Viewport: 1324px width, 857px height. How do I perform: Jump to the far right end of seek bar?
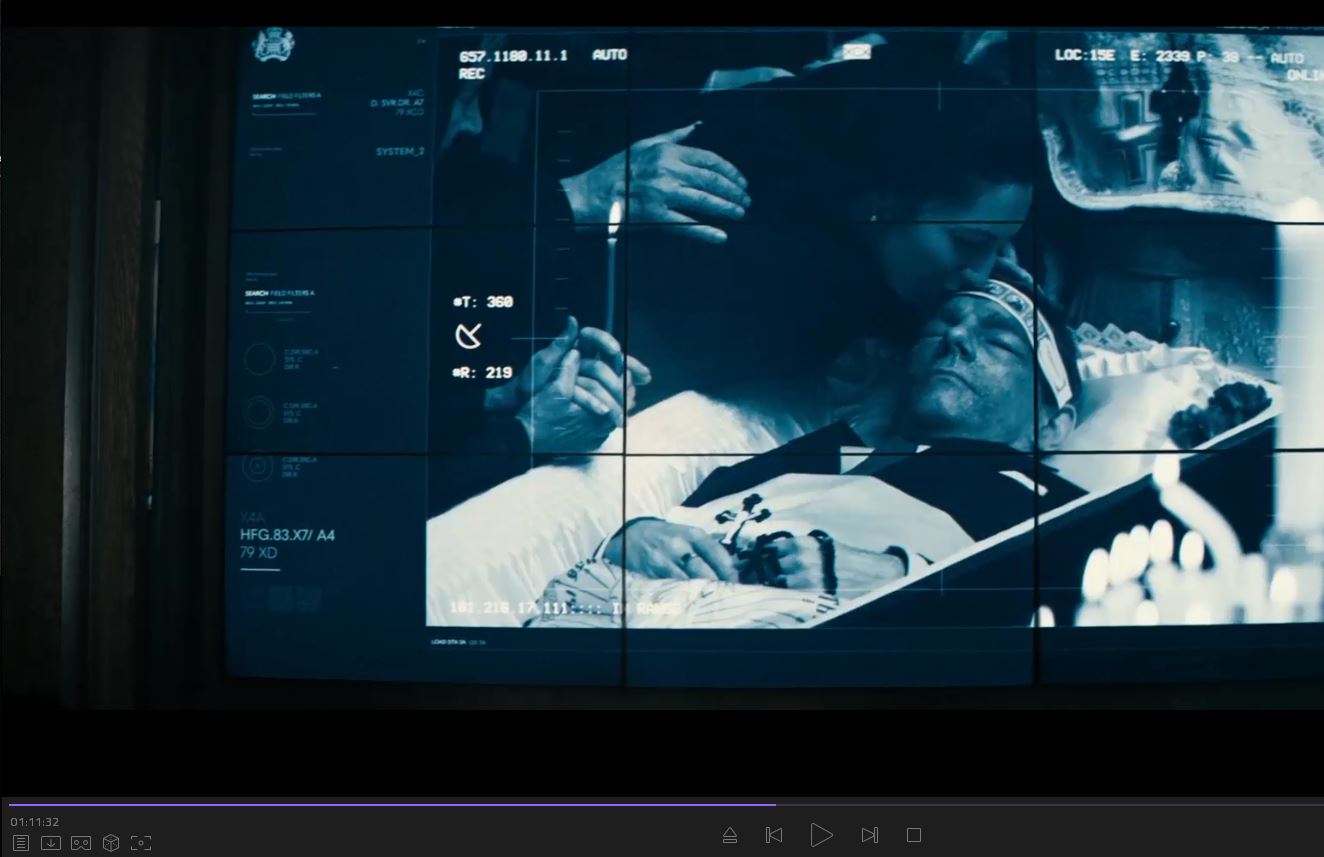pyautogui.click(x=1320, y=804)
